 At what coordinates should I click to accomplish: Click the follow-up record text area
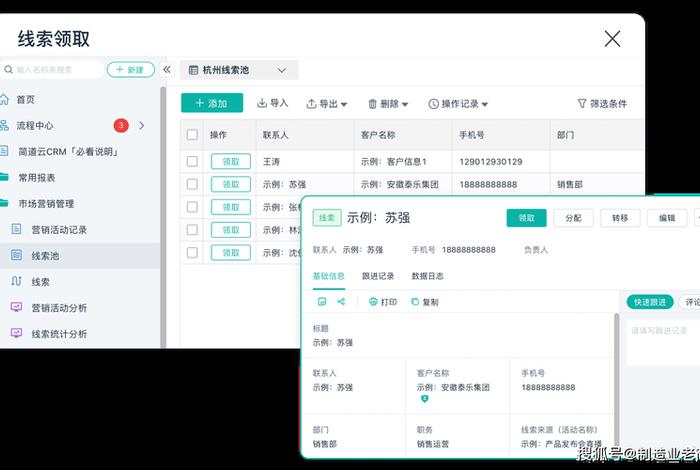coord(663,343)
